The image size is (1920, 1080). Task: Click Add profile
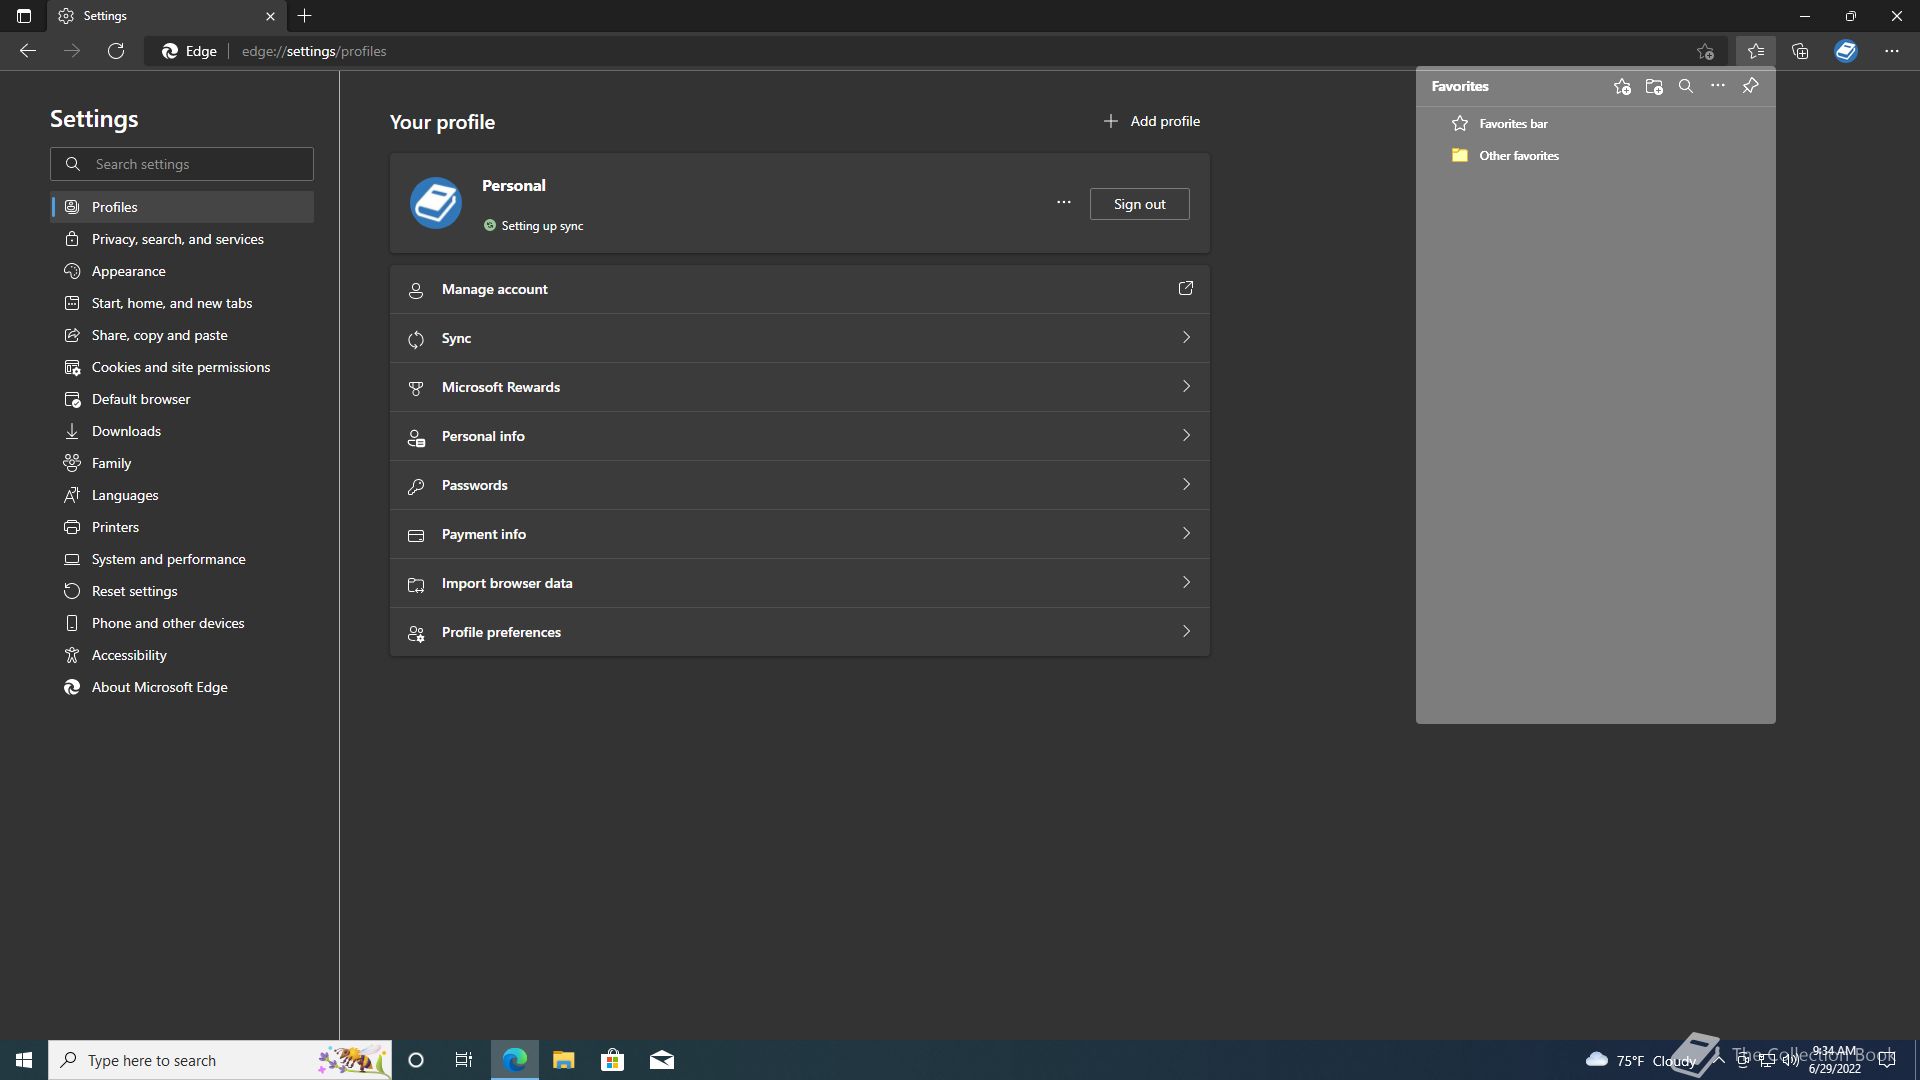(x=1151, y=121)
